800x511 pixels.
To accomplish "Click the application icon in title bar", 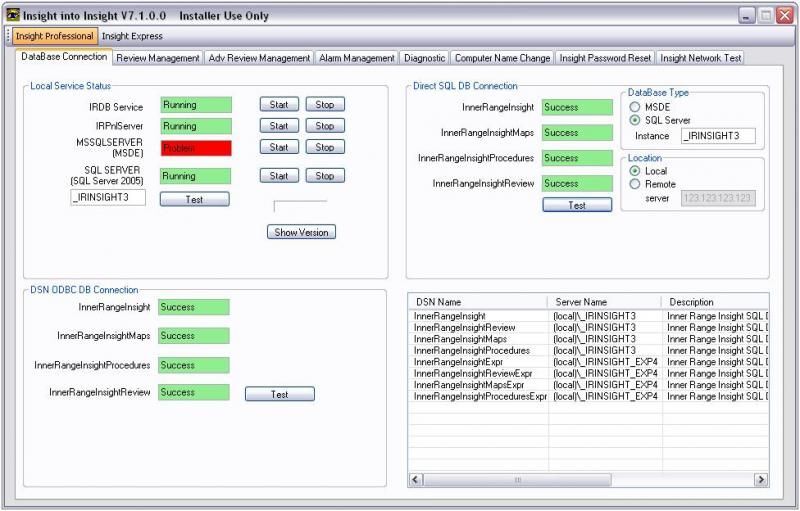I will (13, 16).
